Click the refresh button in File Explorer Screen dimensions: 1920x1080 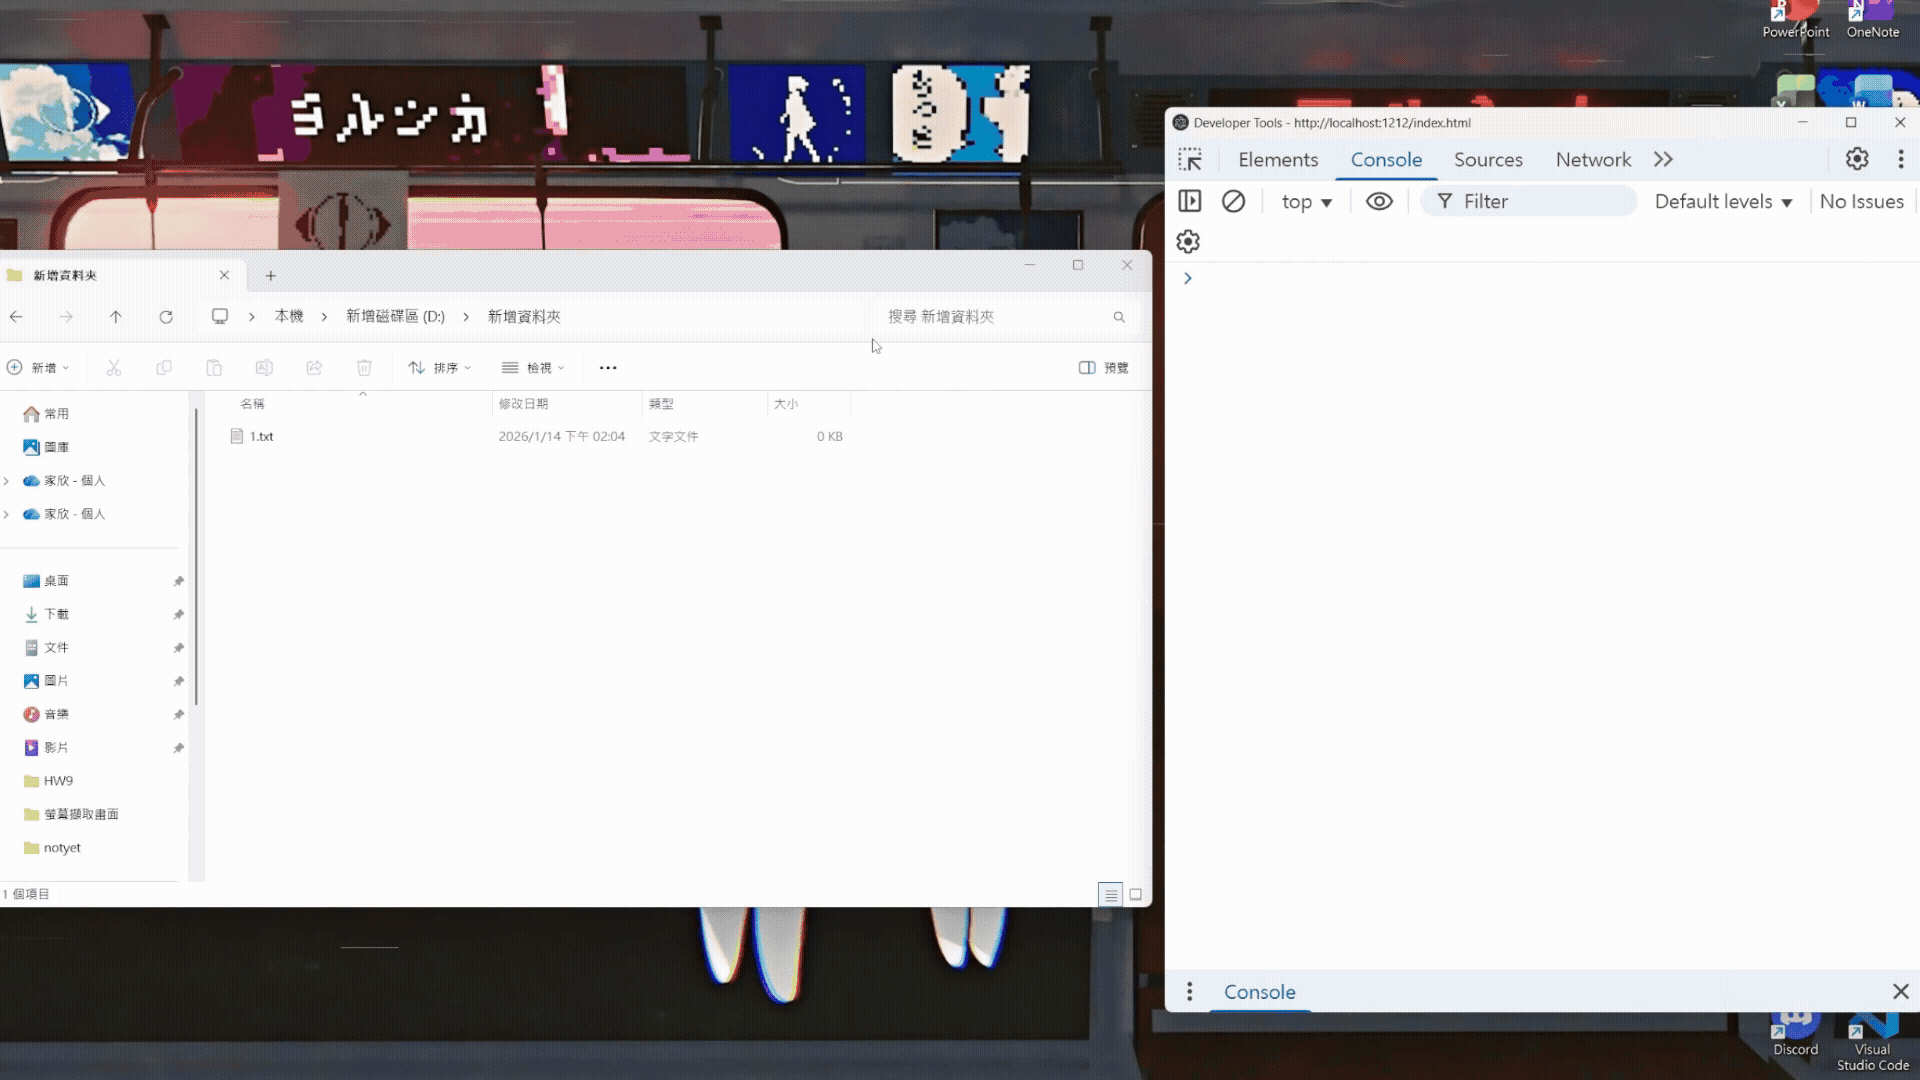[166, 317]
